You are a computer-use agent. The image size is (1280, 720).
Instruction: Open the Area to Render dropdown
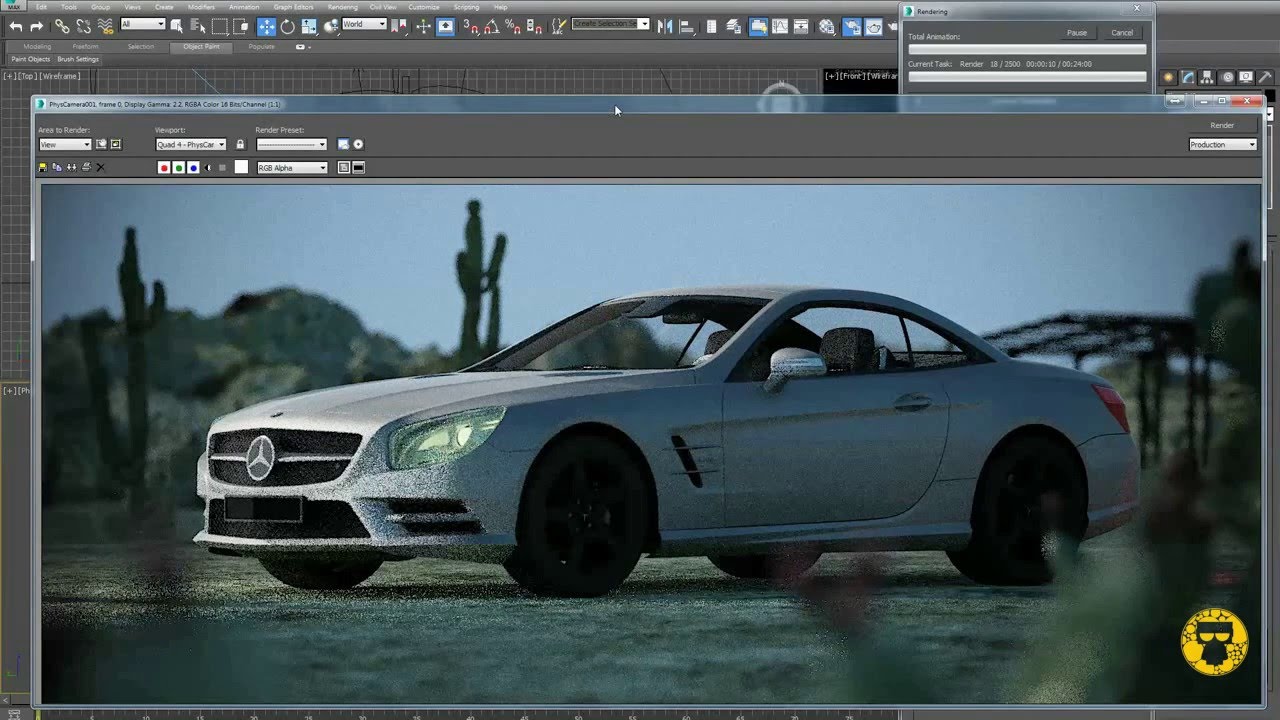click(65, 145)
